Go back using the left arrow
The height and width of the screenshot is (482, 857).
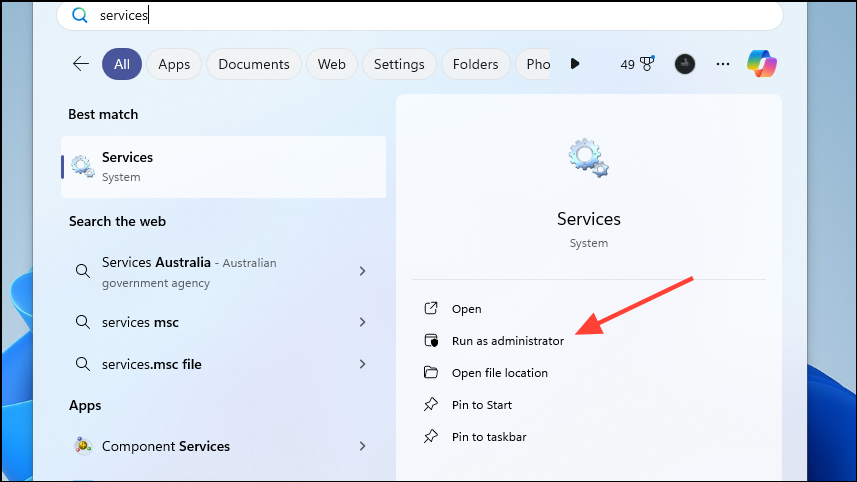(x=81, y=64)
